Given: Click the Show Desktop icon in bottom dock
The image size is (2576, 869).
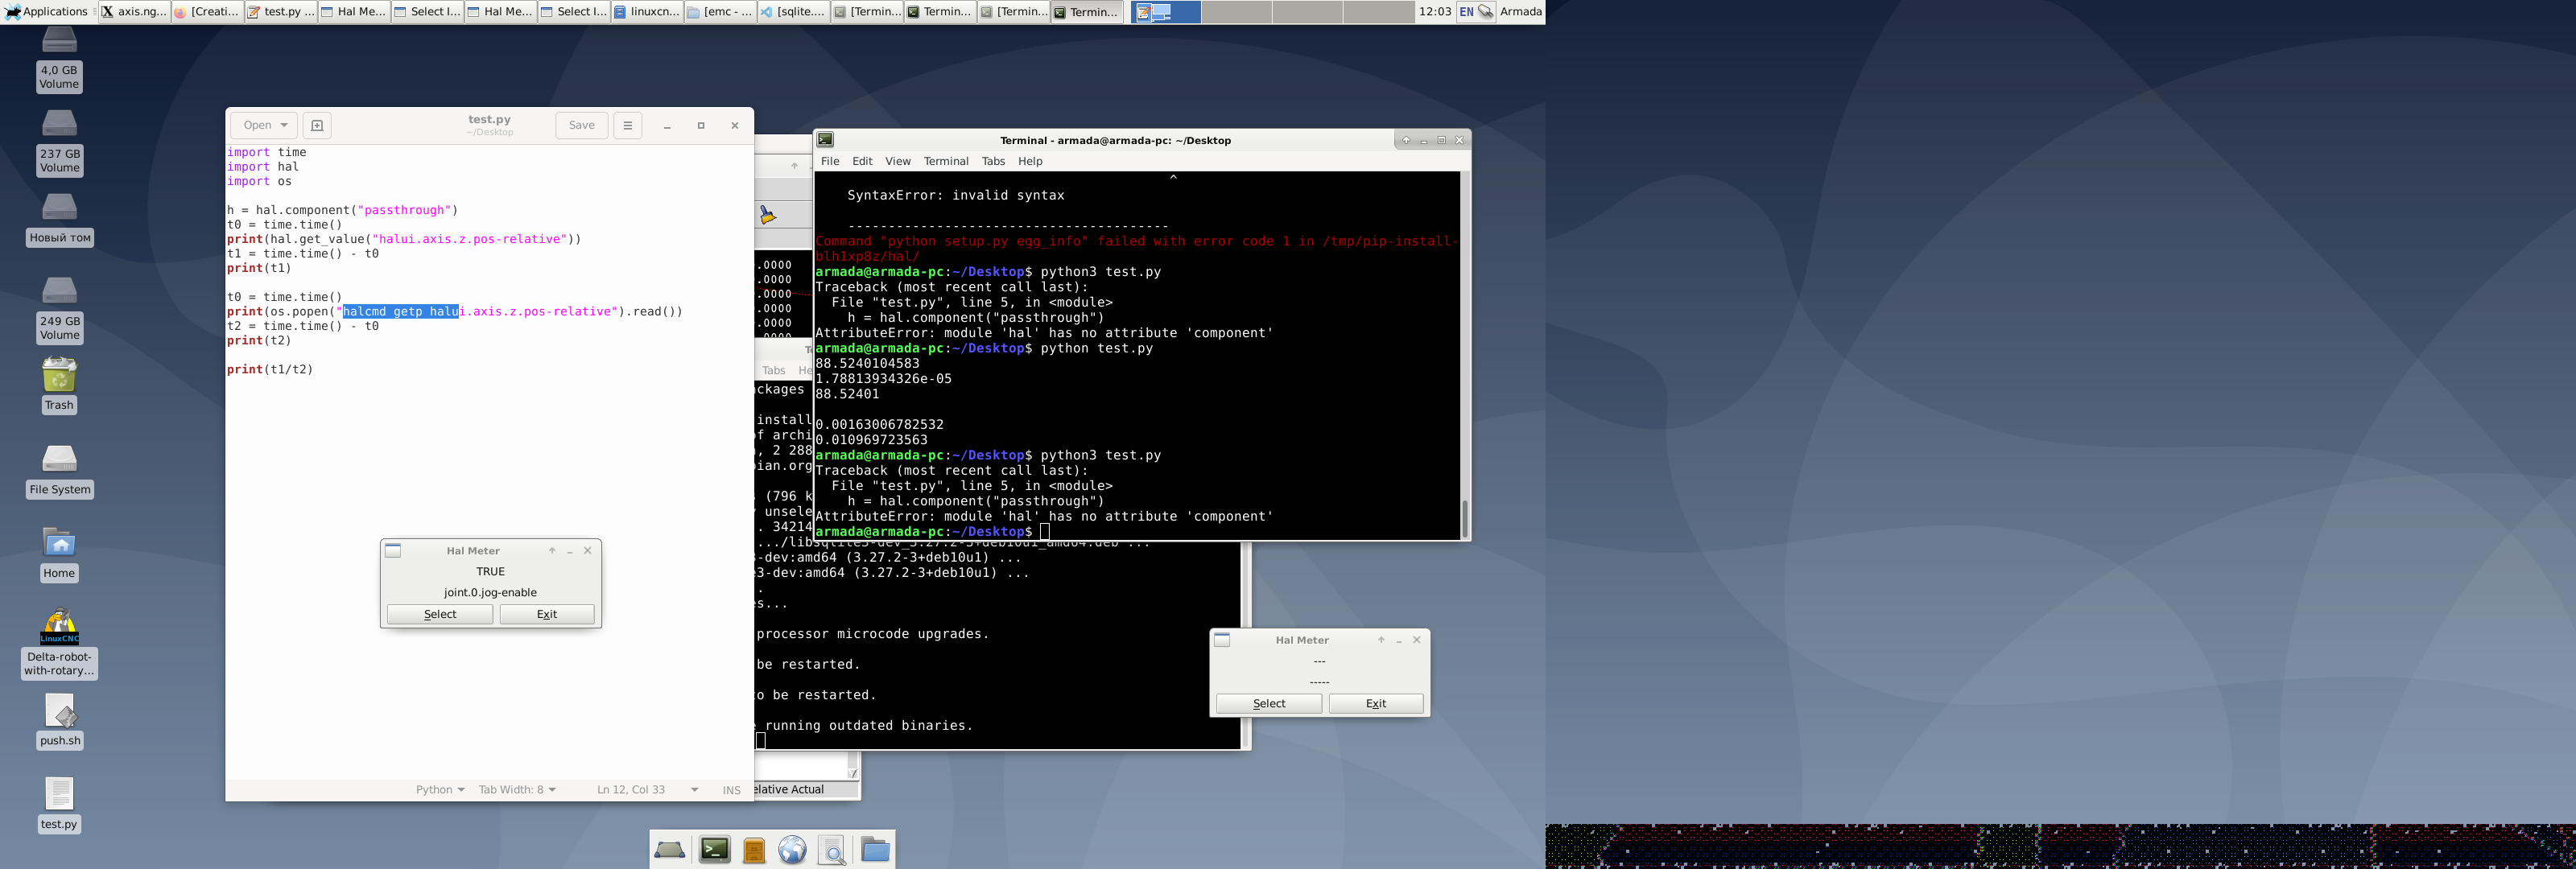Looking at the screenshot, I should coord(669,850).
